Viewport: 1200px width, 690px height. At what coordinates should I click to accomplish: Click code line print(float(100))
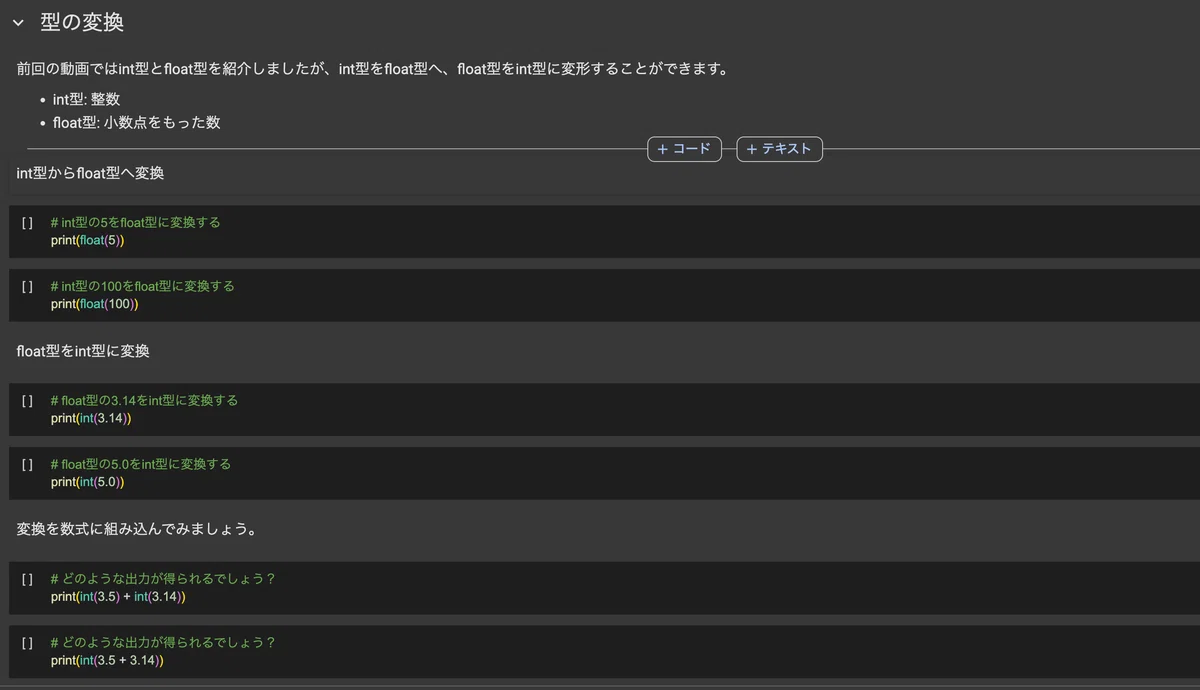(x=95, y=304)
